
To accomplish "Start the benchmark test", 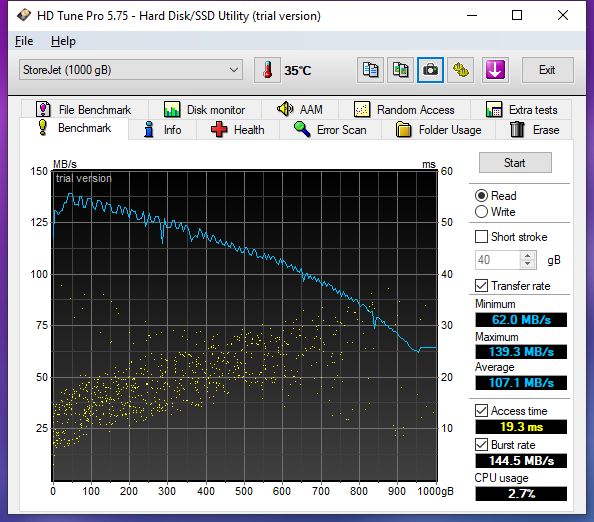I will [515, 163].
